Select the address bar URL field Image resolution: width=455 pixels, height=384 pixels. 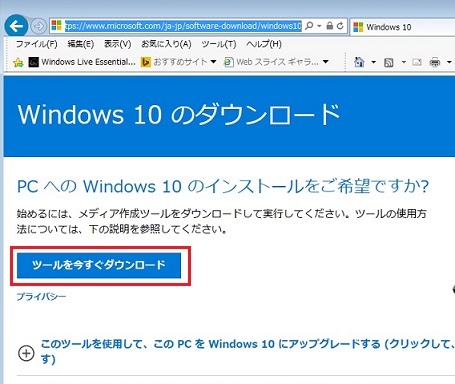click(x=183, y=26)
